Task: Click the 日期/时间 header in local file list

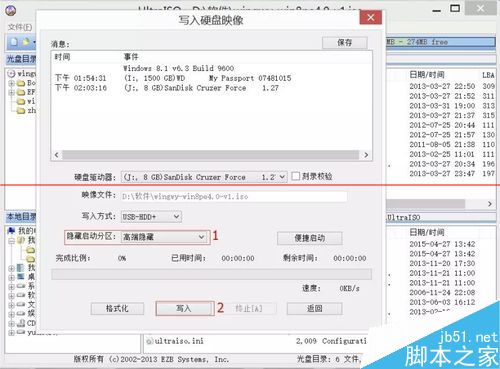Action: click(x=427, y=232)
